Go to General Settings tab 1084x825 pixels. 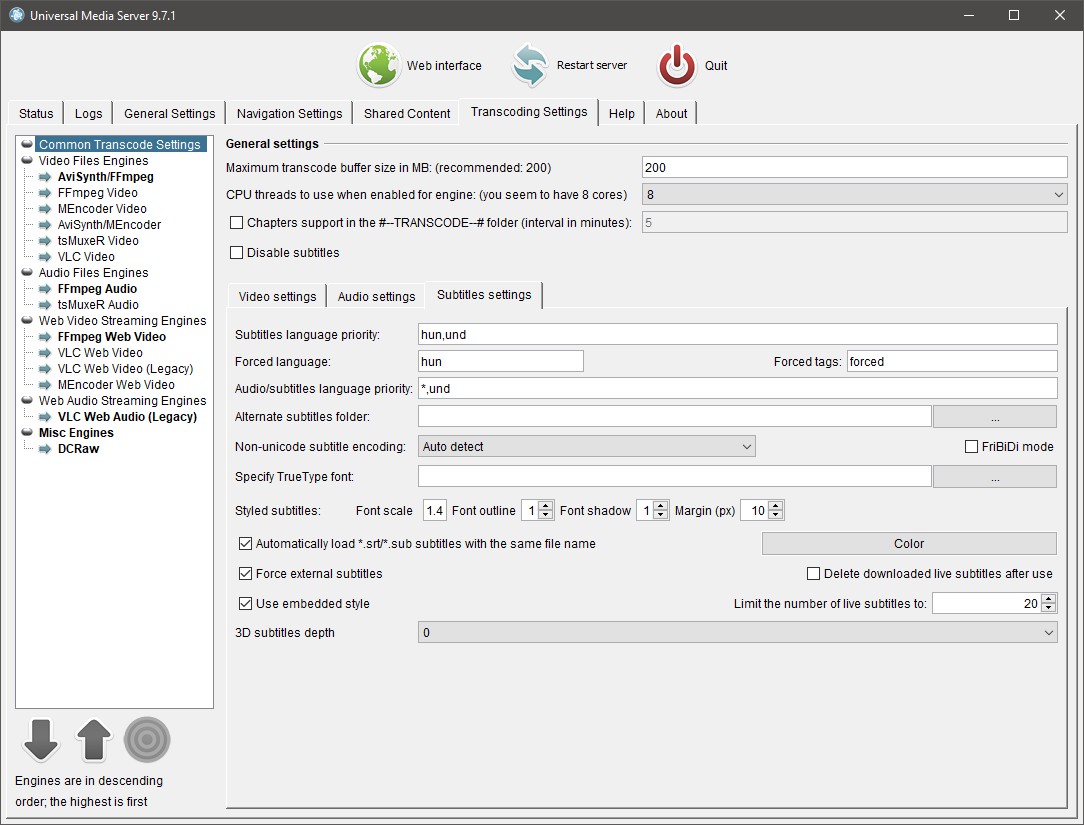[169, 113]
